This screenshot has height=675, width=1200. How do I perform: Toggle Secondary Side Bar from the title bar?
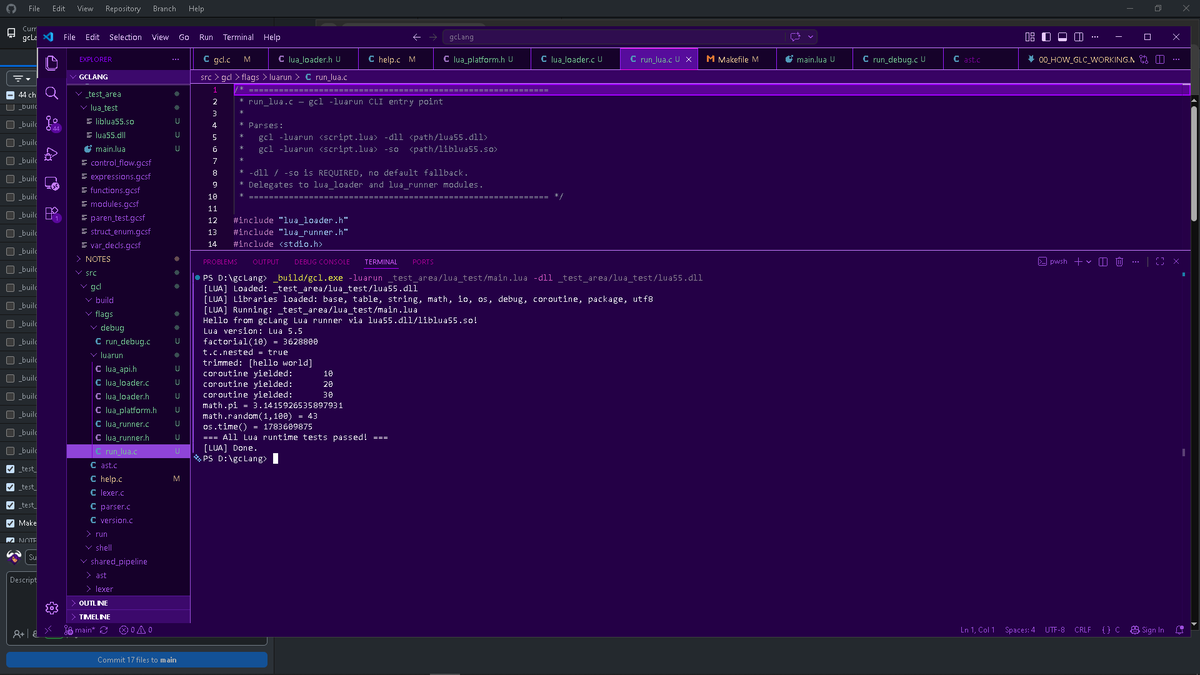pos(1081,37)
